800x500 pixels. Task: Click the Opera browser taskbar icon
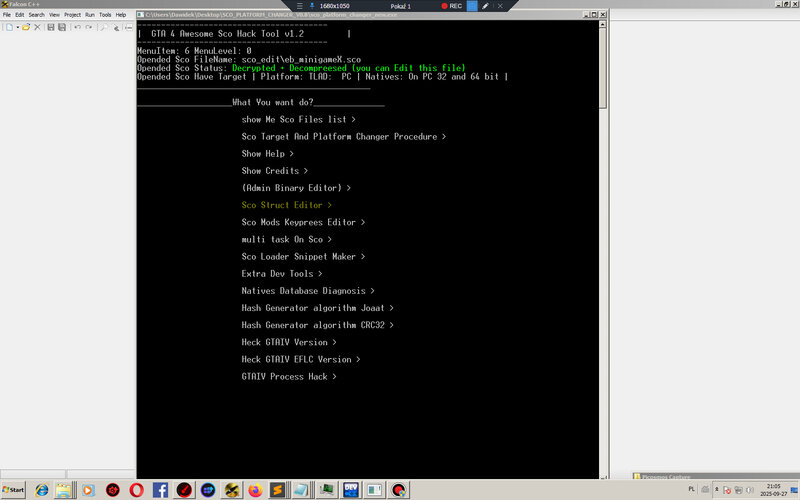tap(136, 490)
